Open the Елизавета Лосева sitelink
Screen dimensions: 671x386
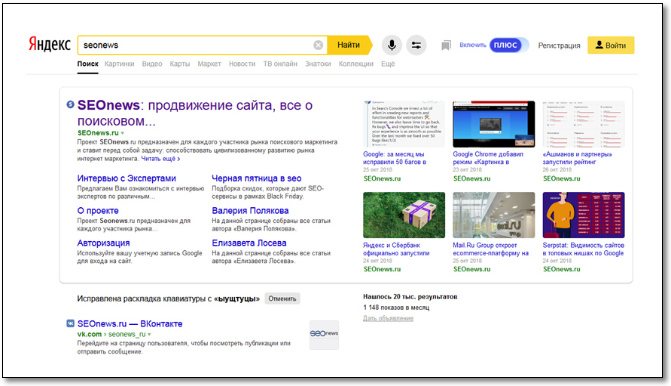[x=249, y=243]
